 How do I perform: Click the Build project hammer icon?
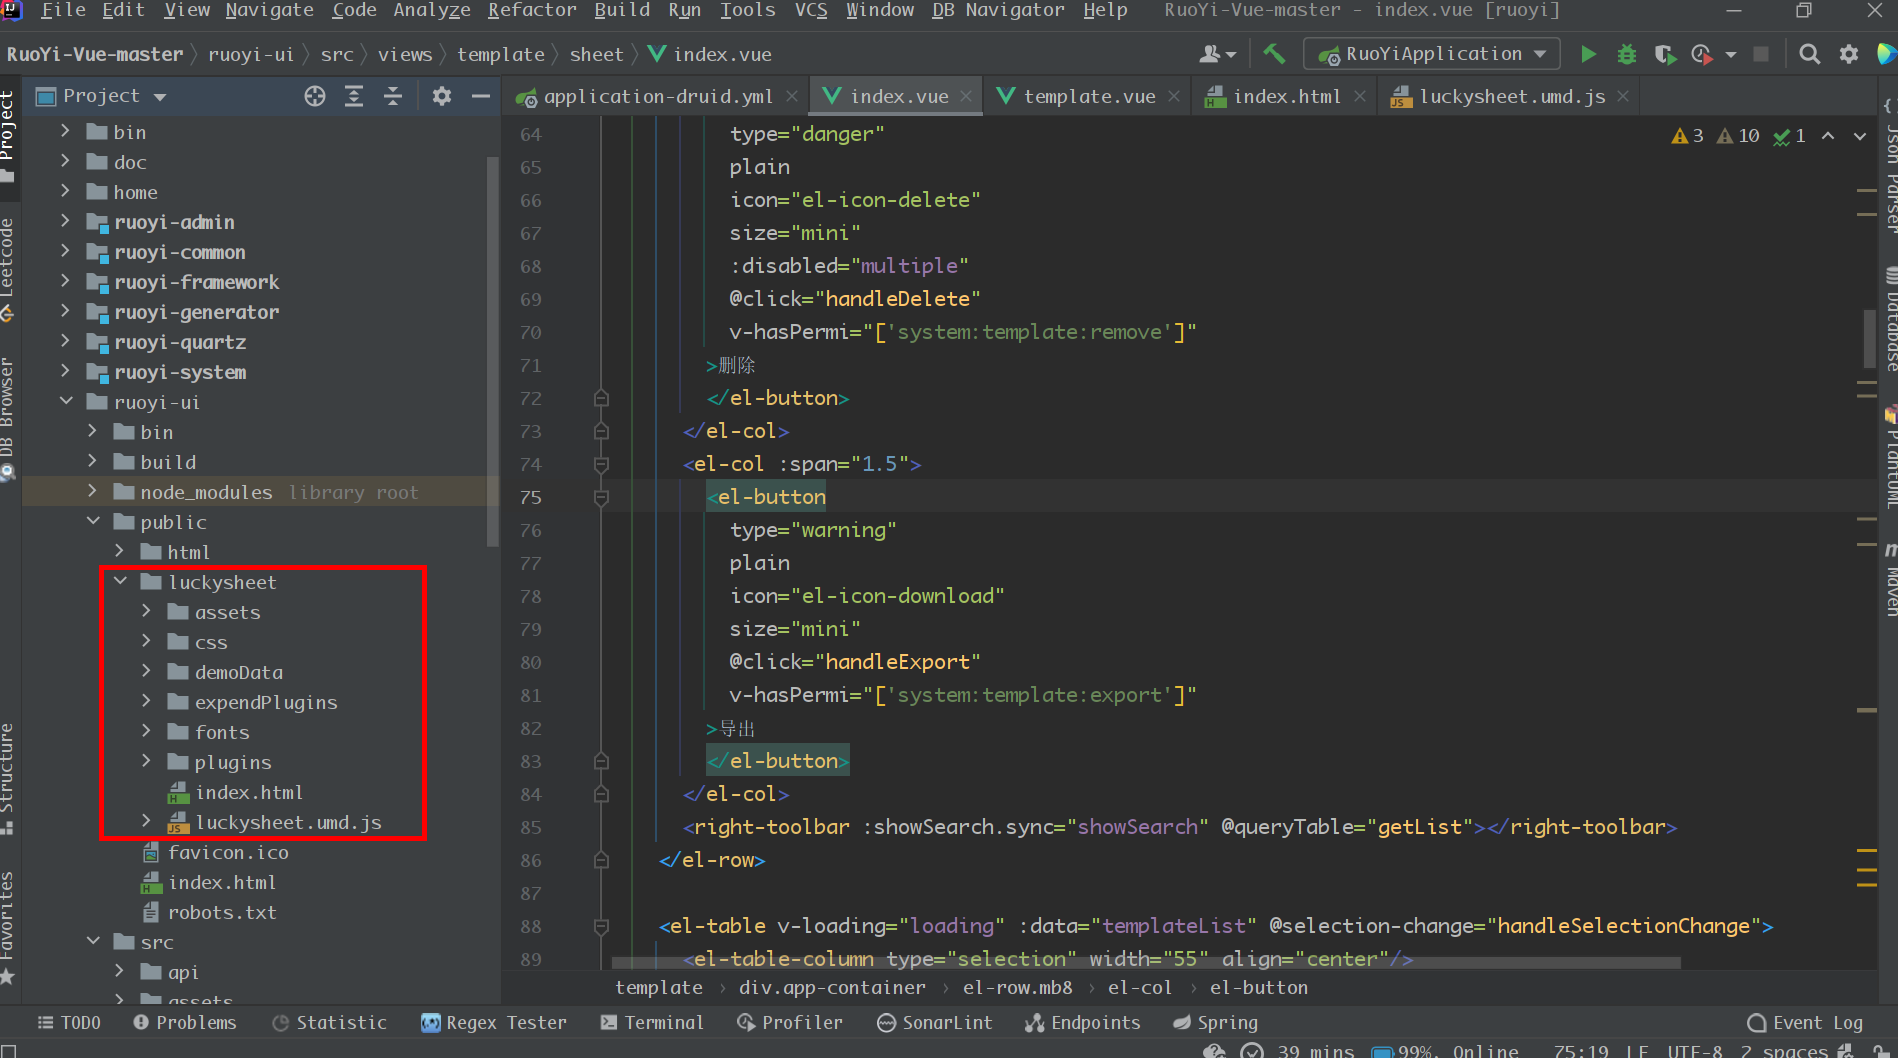[1274, 54]
